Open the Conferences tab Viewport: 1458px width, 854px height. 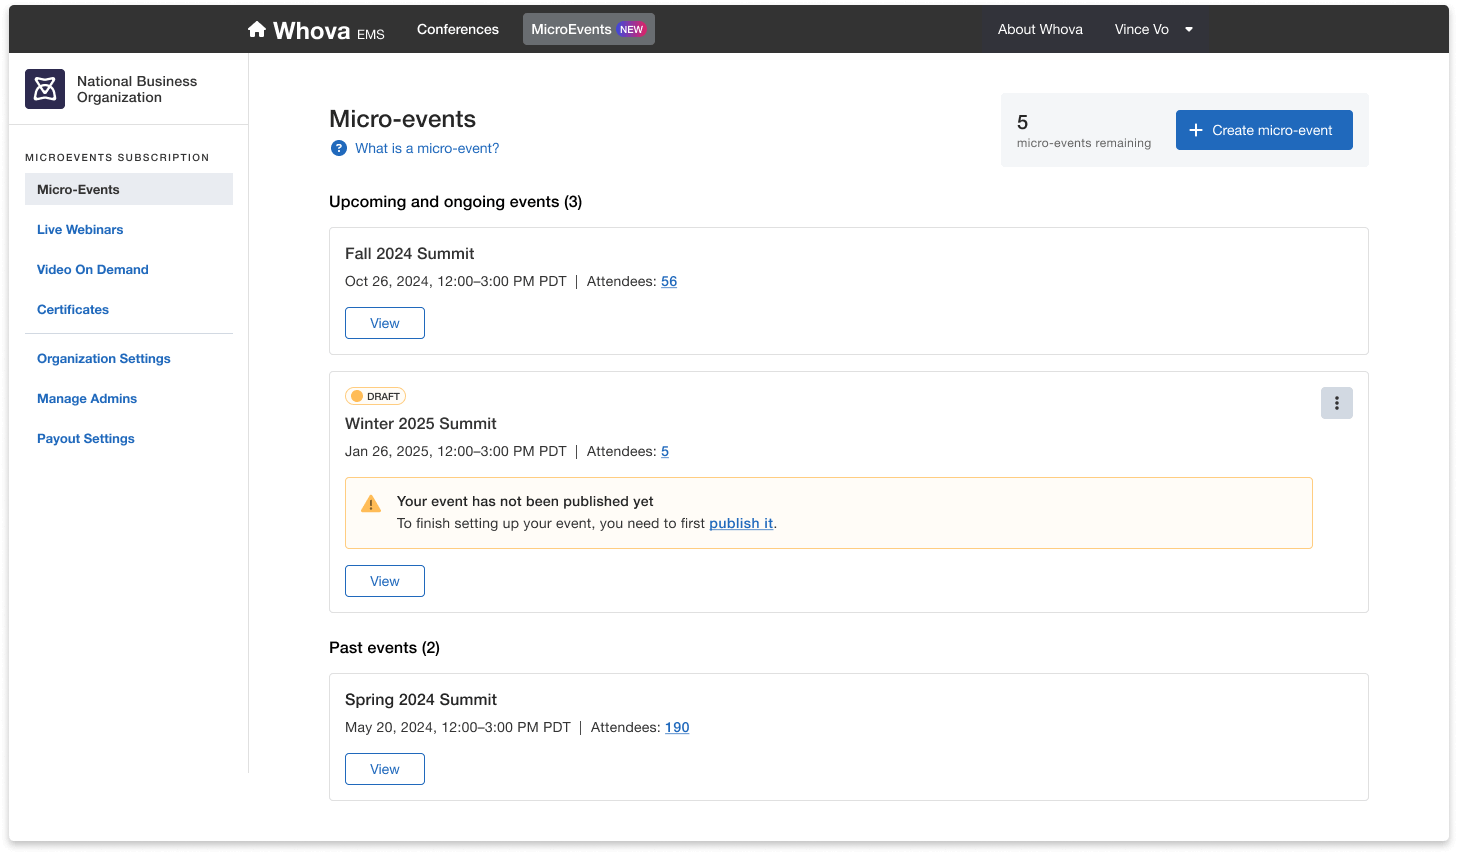pyautogui.click(x=457, y=30)
